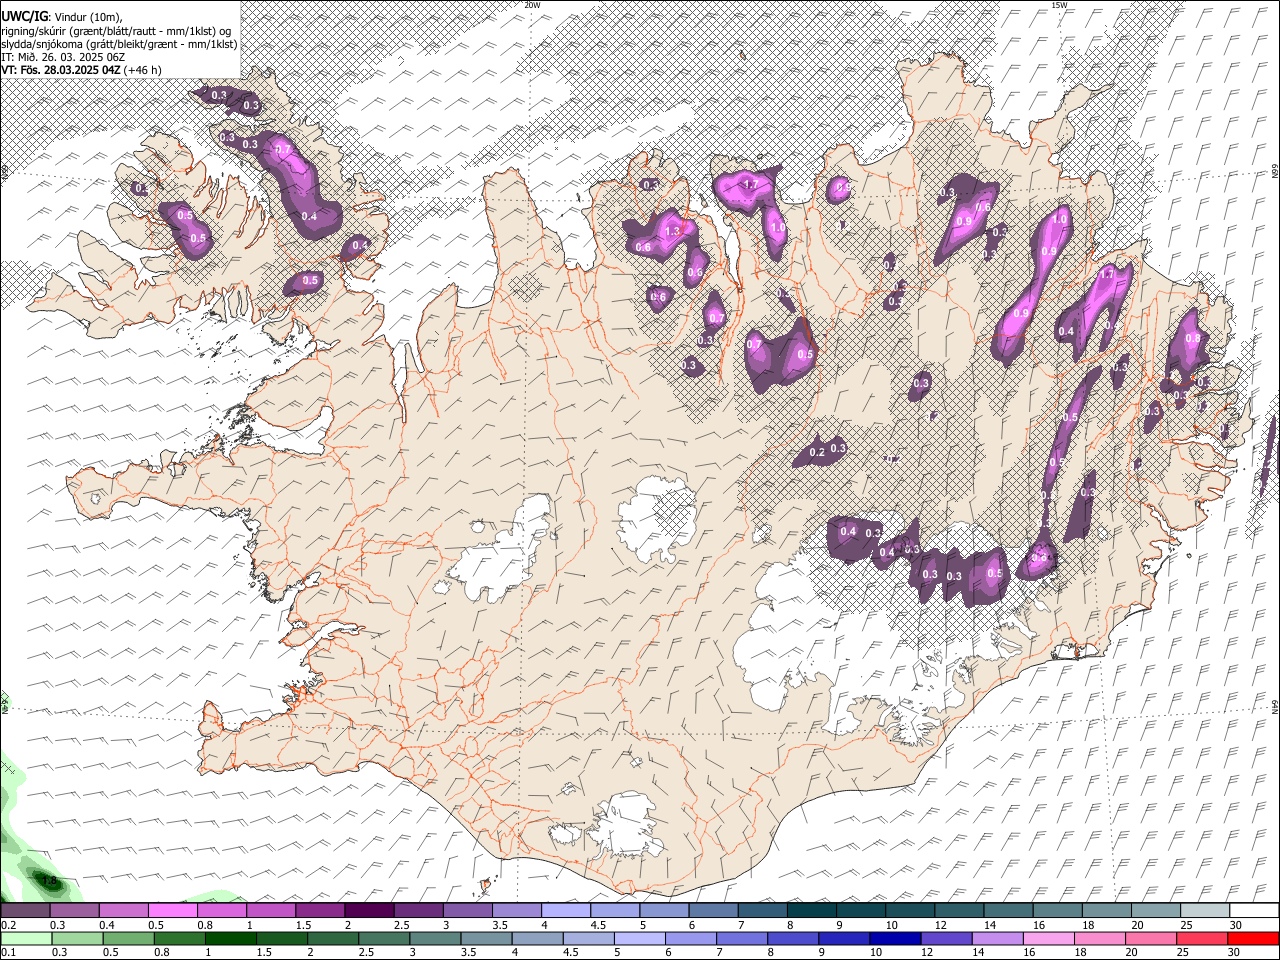
Task: Click the lavender top-row swatch between 4 and 4.5
Action: pos(565,910)
